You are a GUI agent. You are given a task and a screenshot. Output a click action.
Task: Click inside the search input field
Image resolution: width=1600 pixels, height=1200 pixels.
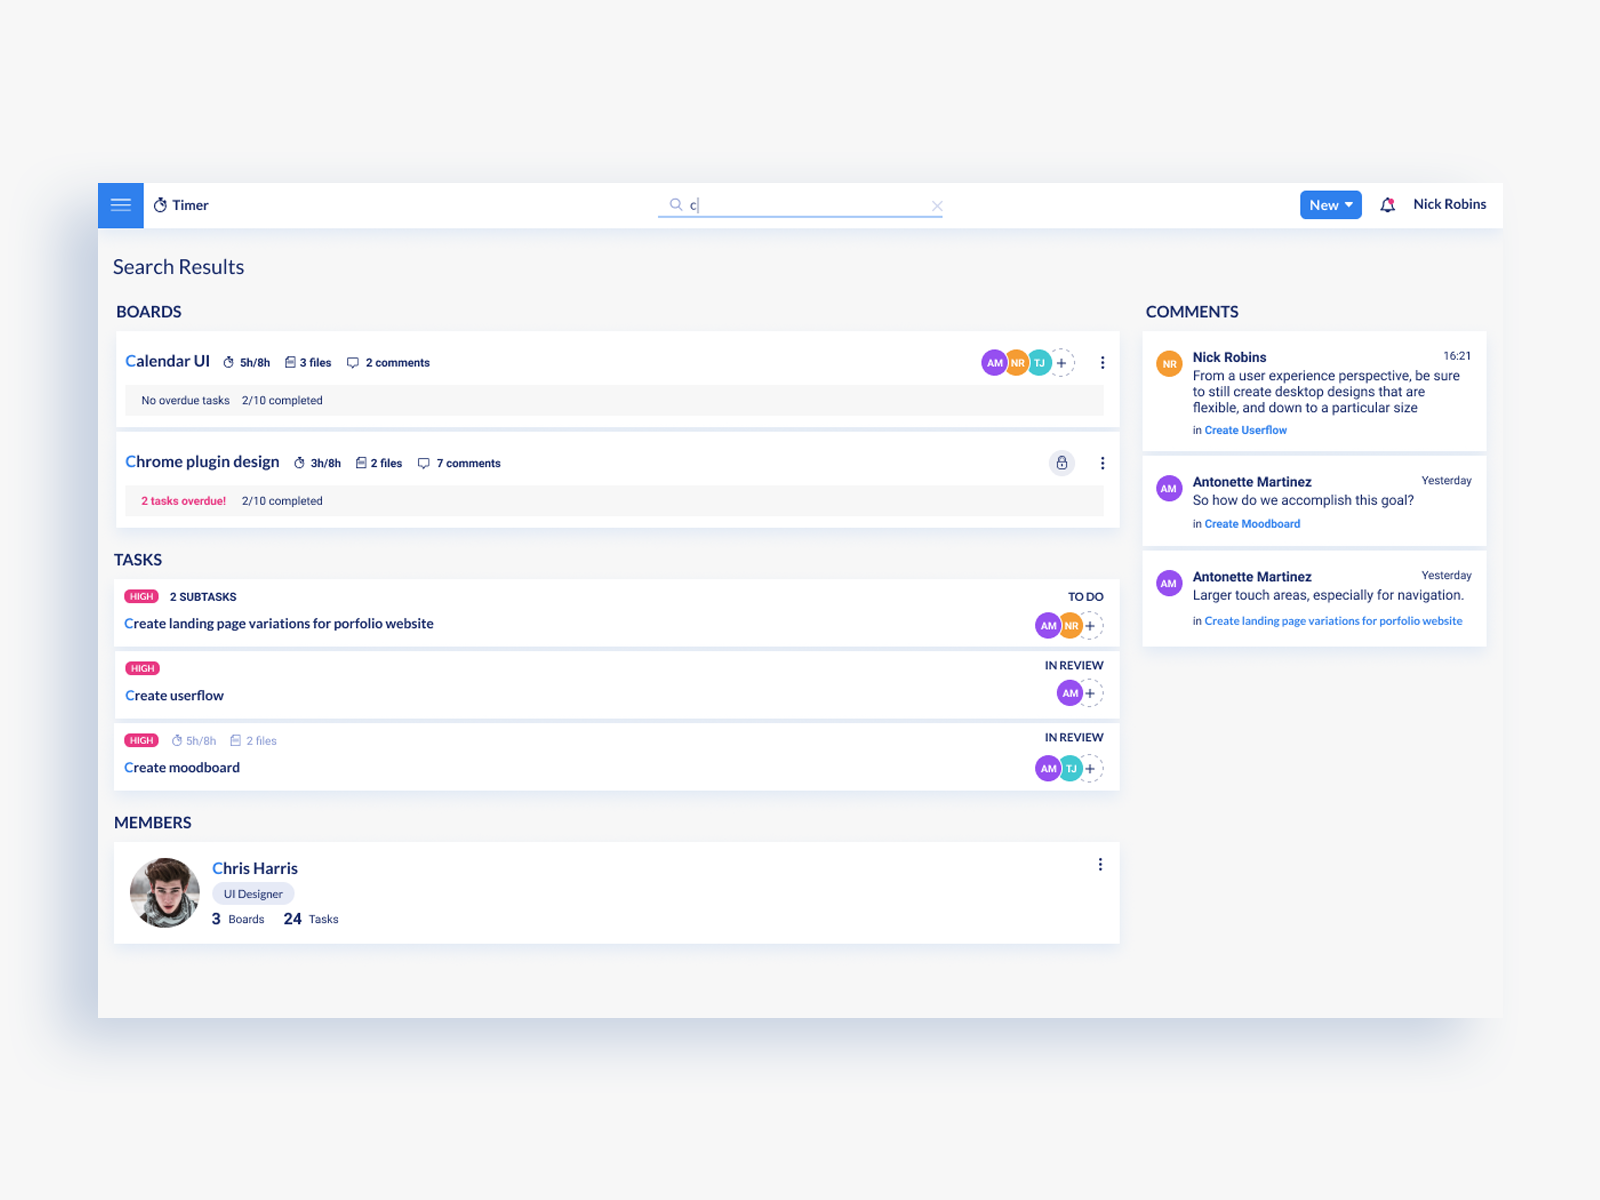click(800, 205)
